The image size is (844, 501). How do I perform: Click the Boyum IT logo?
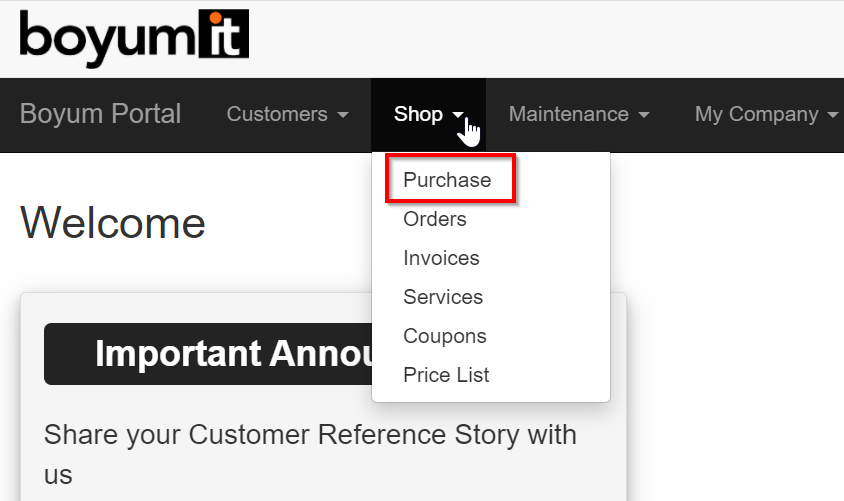(134, 37)
